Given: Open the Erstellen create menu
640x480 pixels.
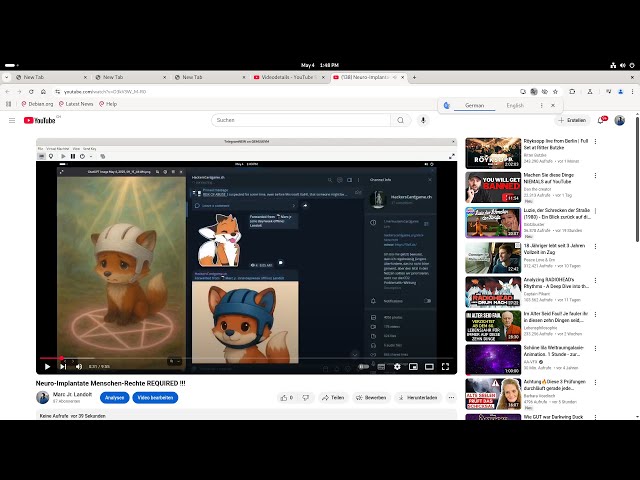Looking at the screenshot, I should click(573, 120).
